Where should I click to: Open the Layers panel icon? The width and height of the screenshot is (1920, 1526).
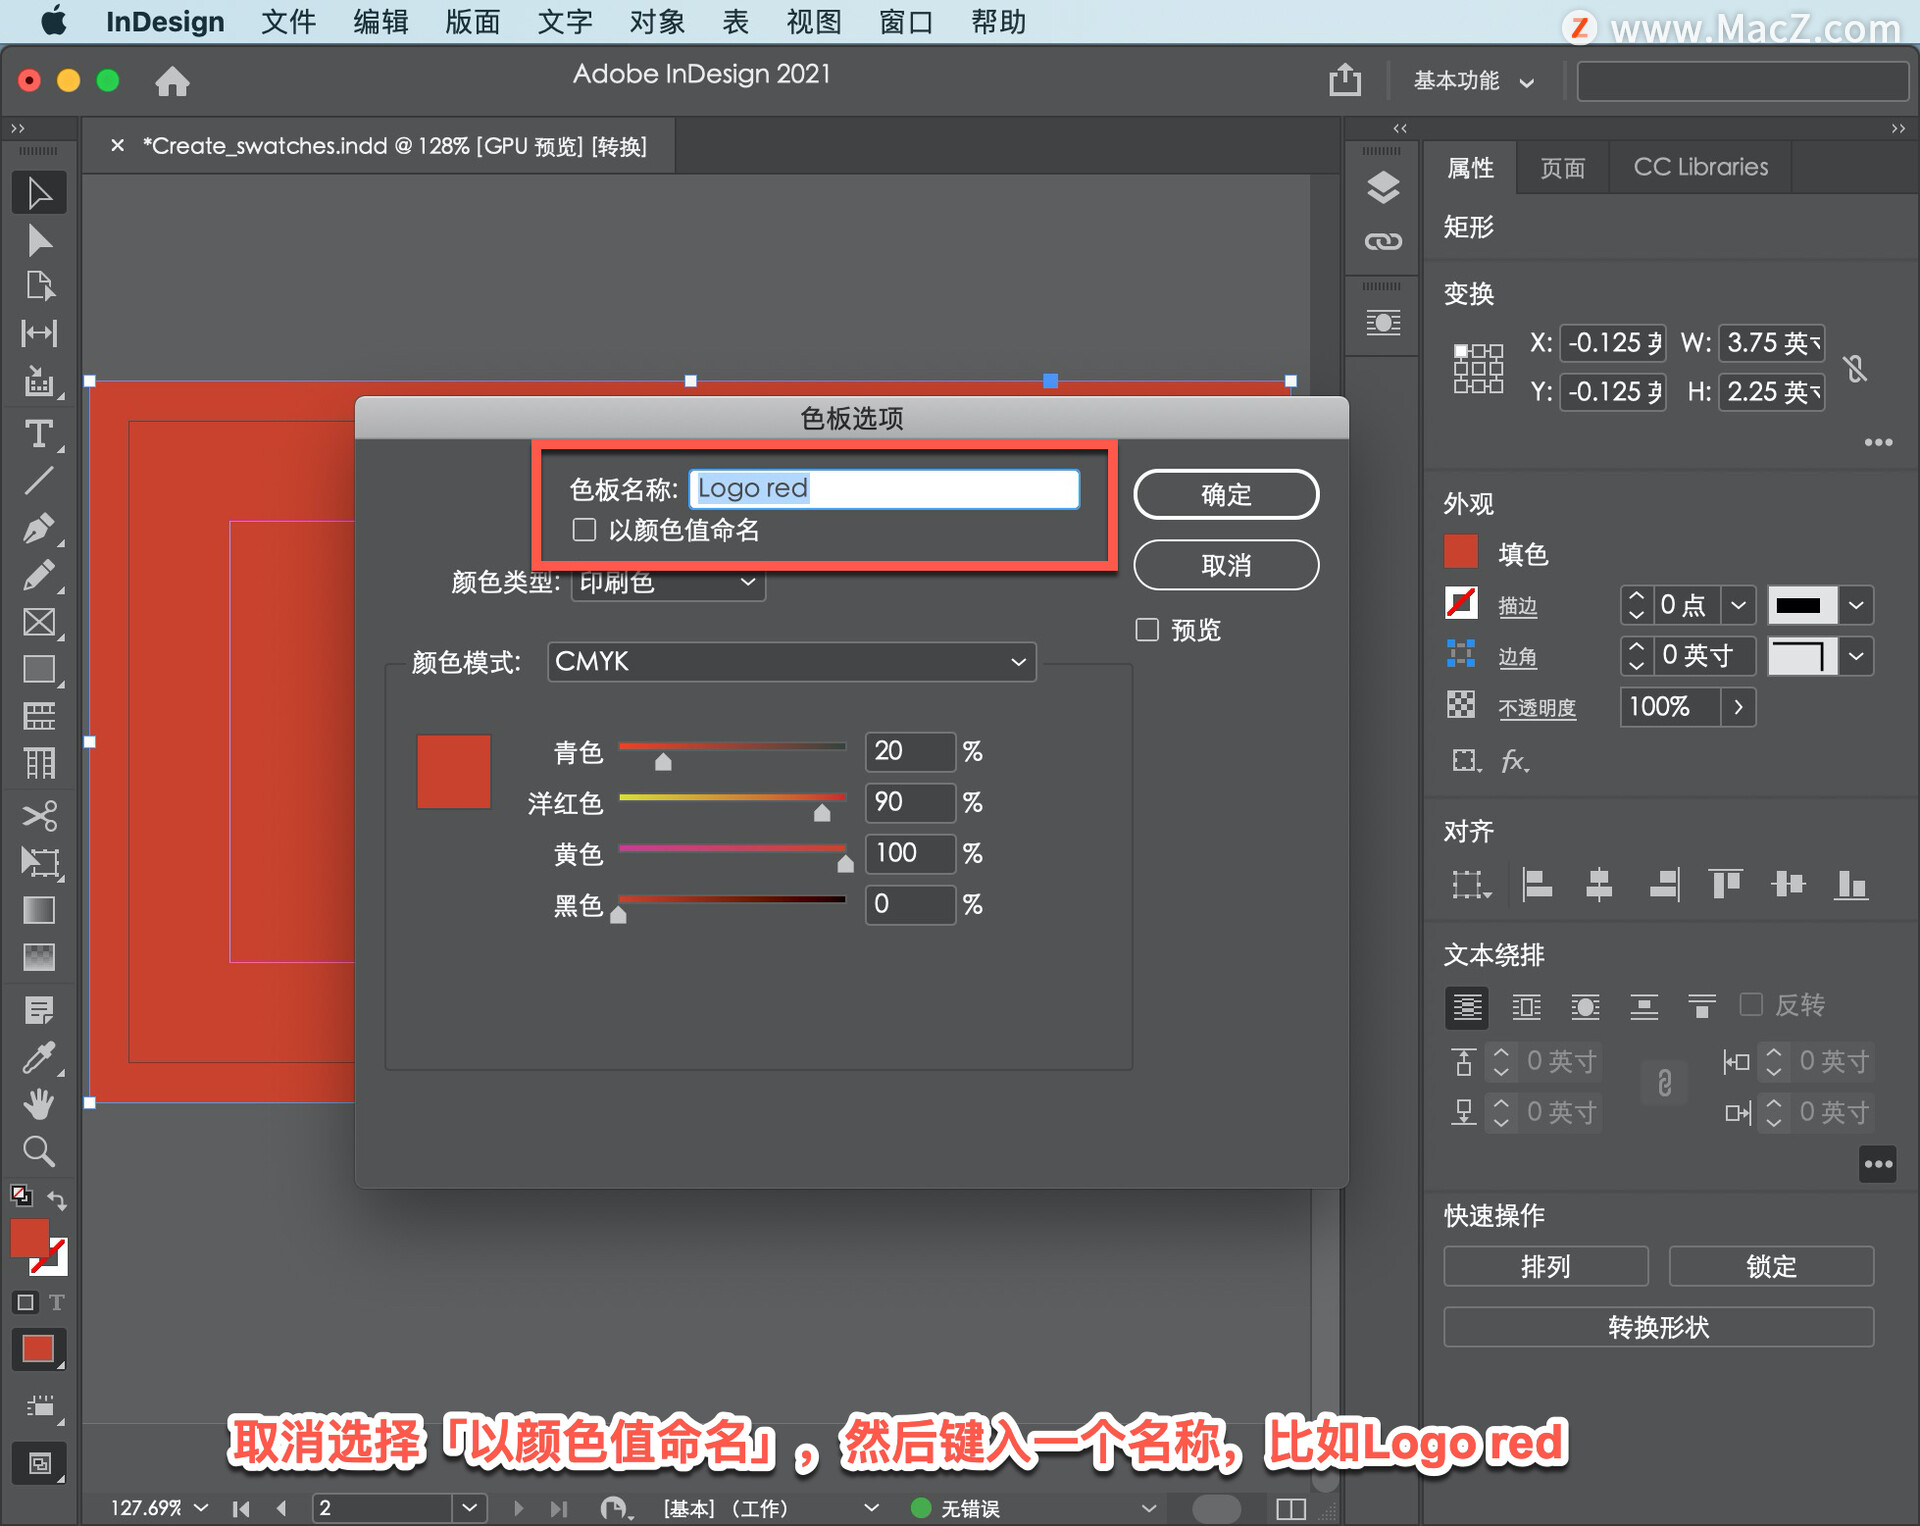(1383, 187)
